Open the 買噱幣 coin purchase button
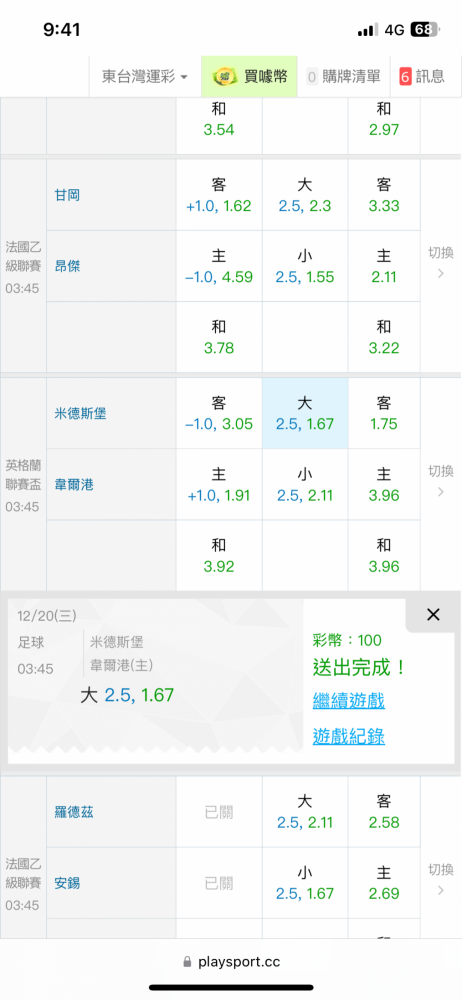The width and height of the screenshot is (462, 1000). coord(250,77)
